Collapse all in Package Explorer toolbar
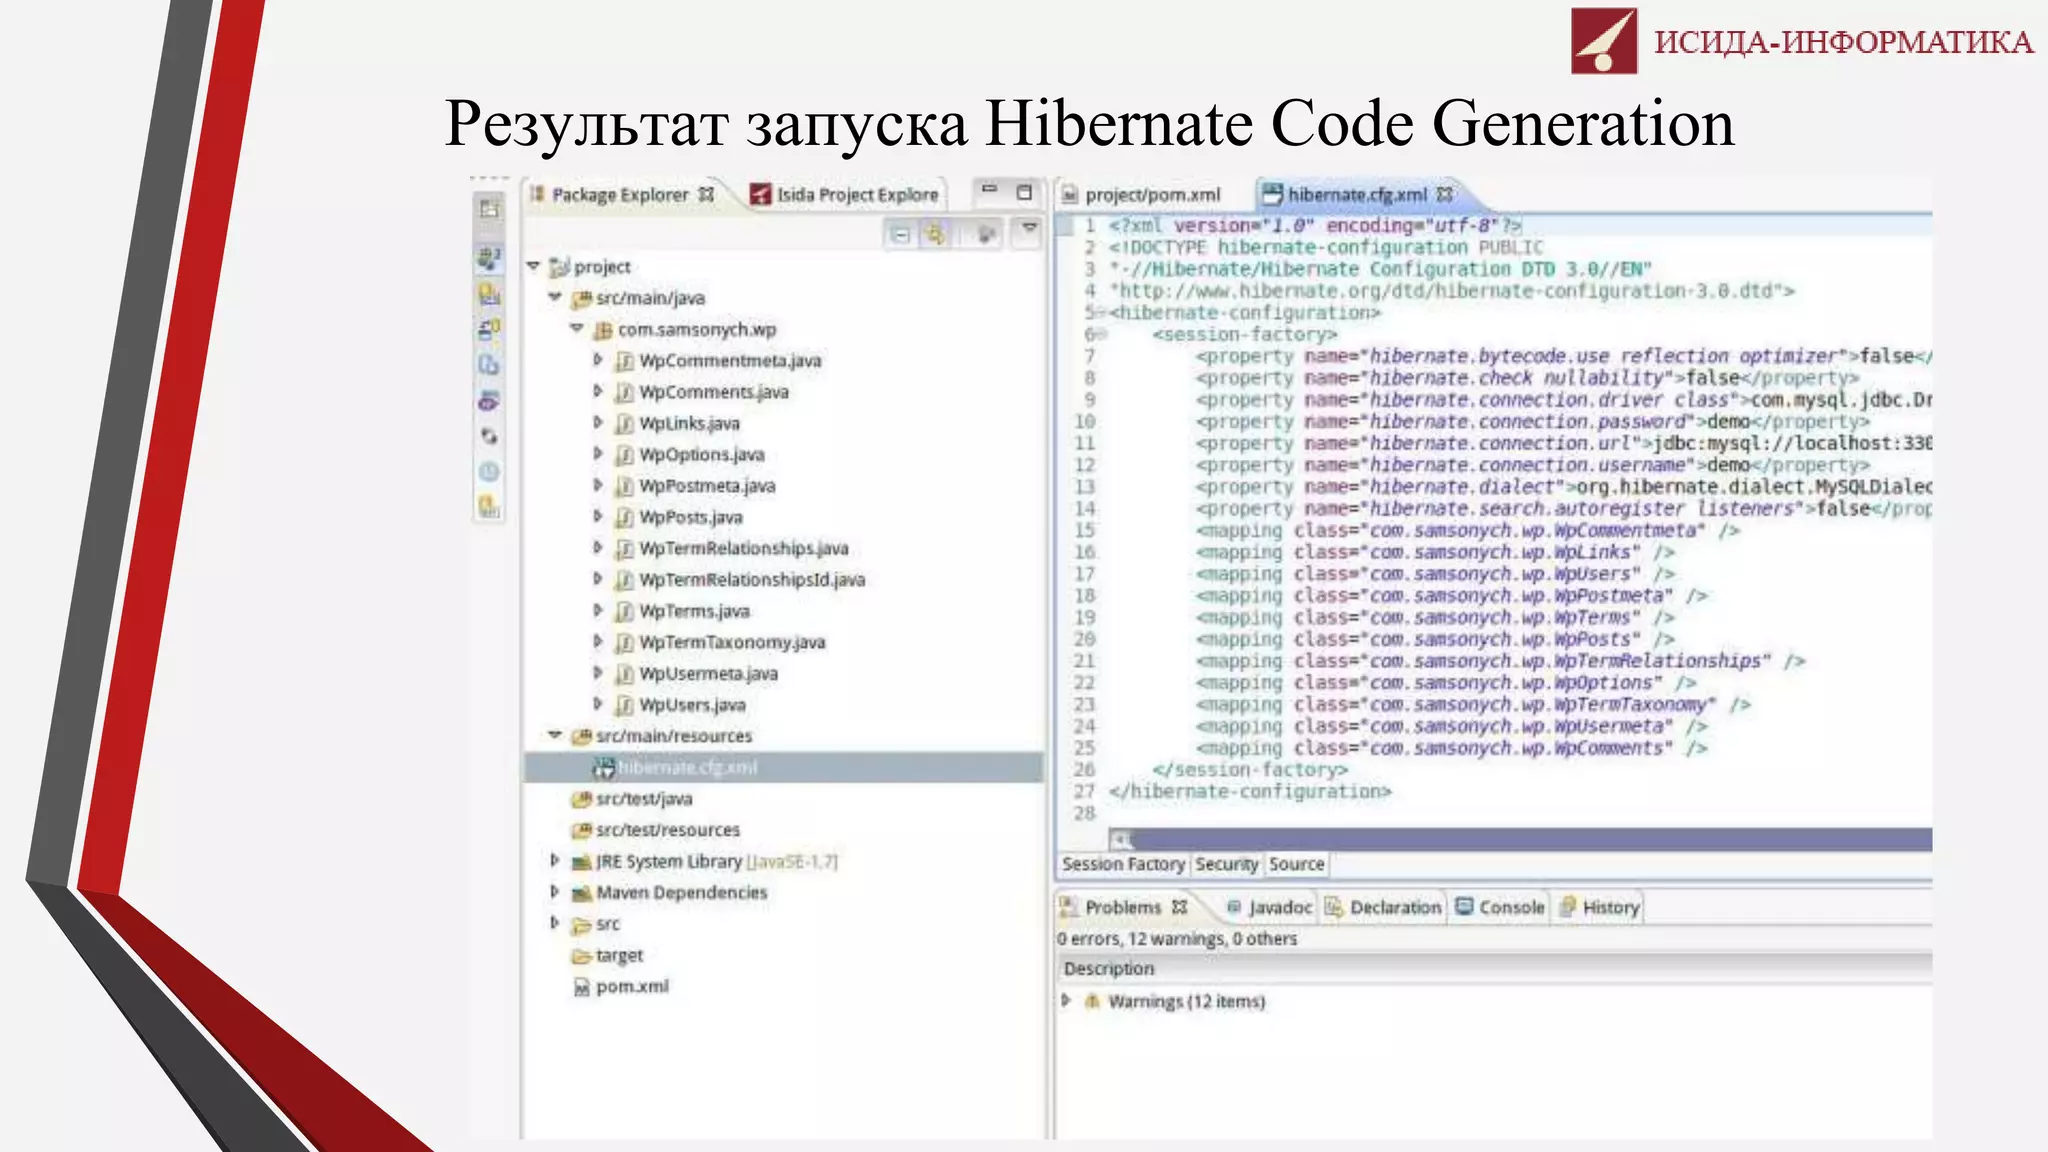Screen dimensions: 2048x1152 [900, 234]
